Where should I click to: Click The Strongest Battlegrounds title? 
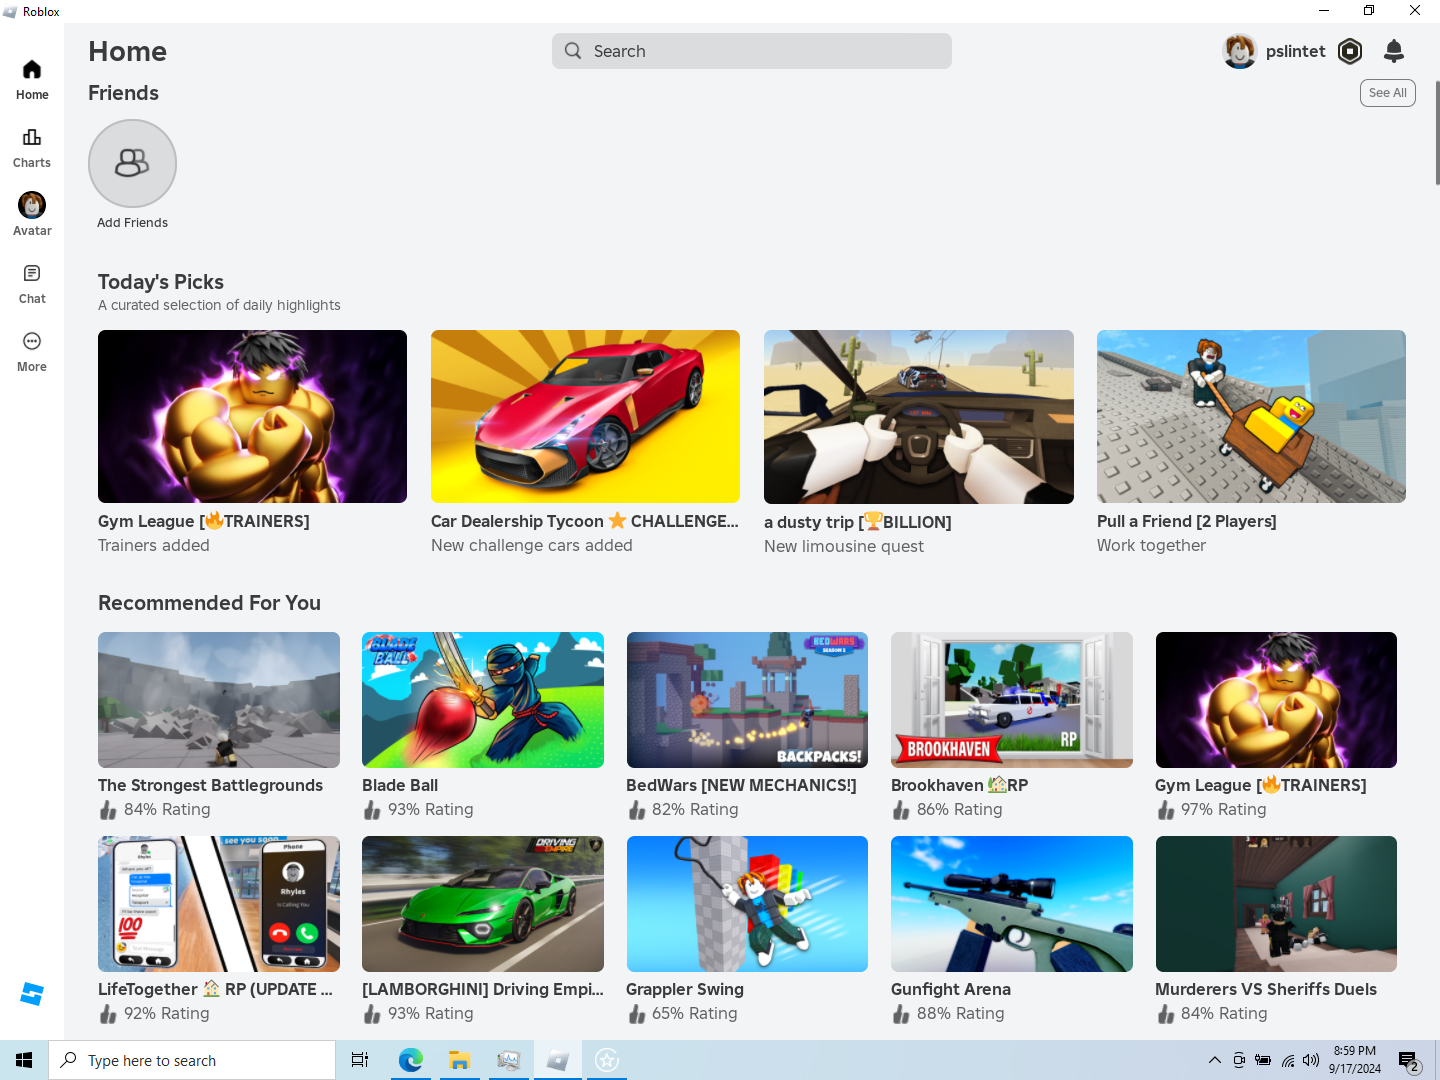point(210,785)
